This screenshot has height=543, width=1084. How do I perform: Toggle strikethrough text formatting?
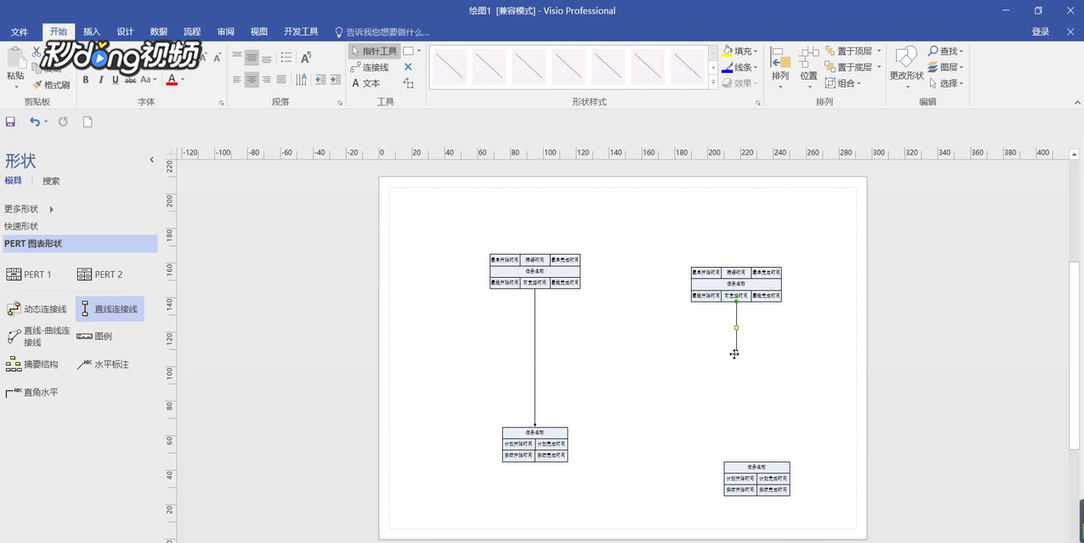pos(130,80)
